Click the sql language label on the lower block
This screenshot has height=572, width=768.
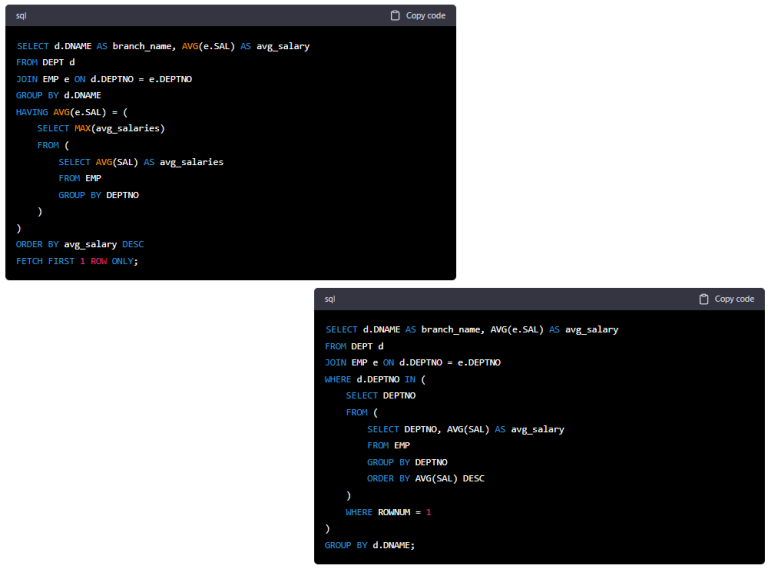(330, 299)
